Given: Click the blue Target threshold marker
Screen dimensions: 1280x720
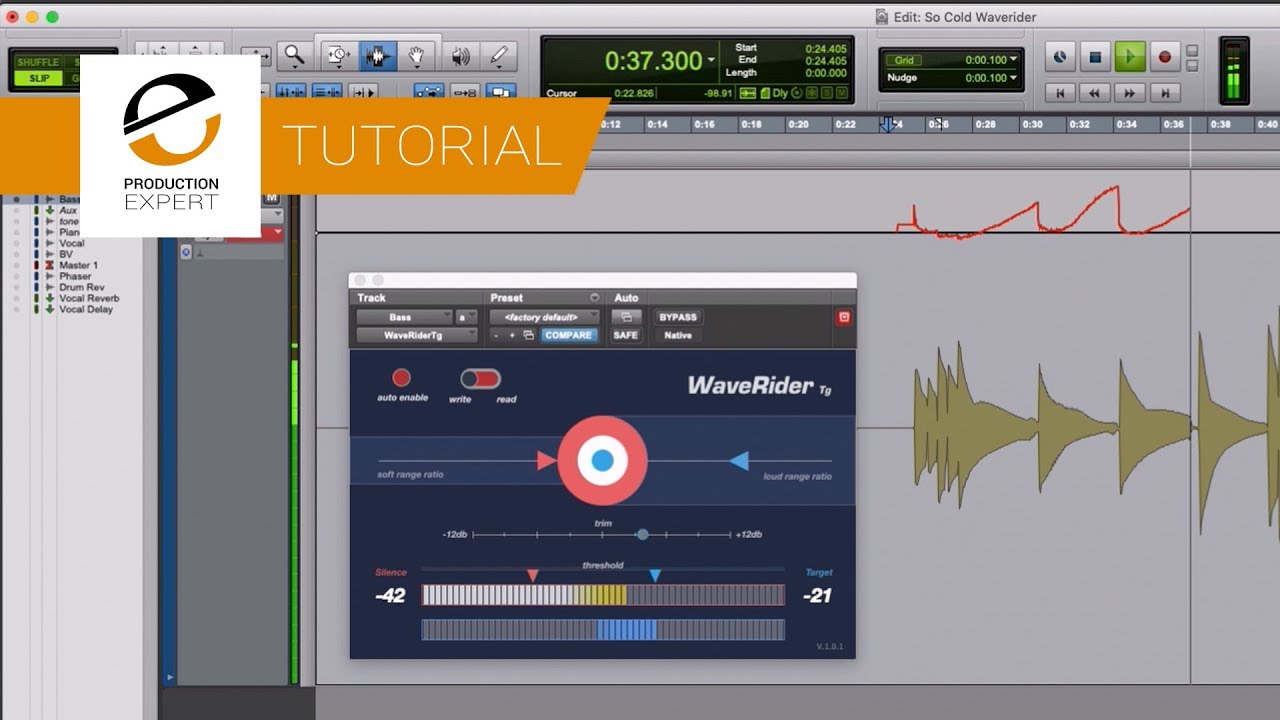Looking at the screenshot, I should coord(655,575).
